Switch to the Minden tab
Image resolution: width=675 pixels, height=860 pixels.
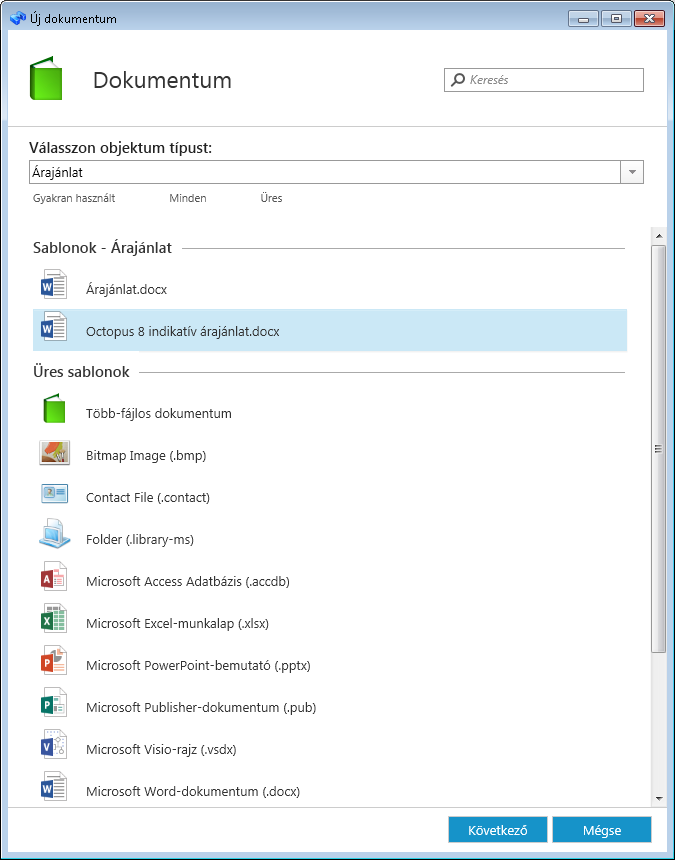pyautogui.click(x=188, y=199)
